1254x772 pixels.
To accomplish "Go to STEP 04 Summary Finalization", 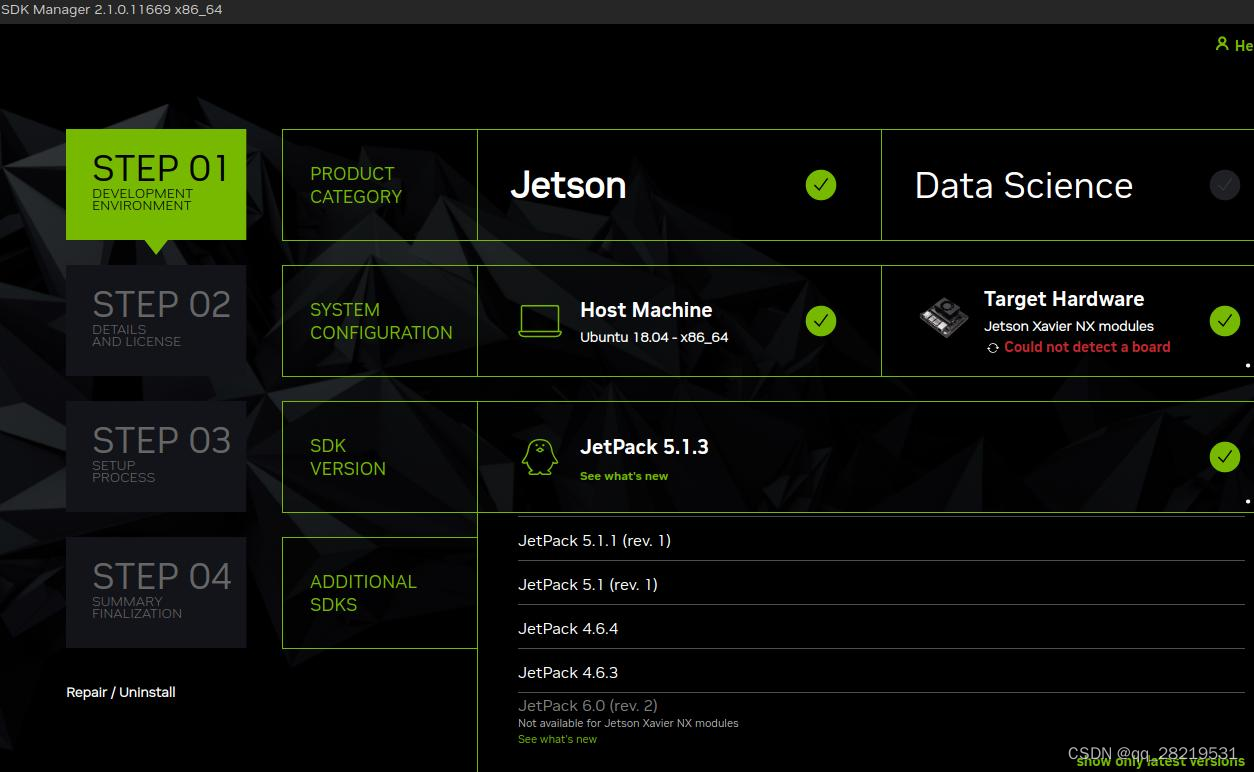I will (156, 592).
